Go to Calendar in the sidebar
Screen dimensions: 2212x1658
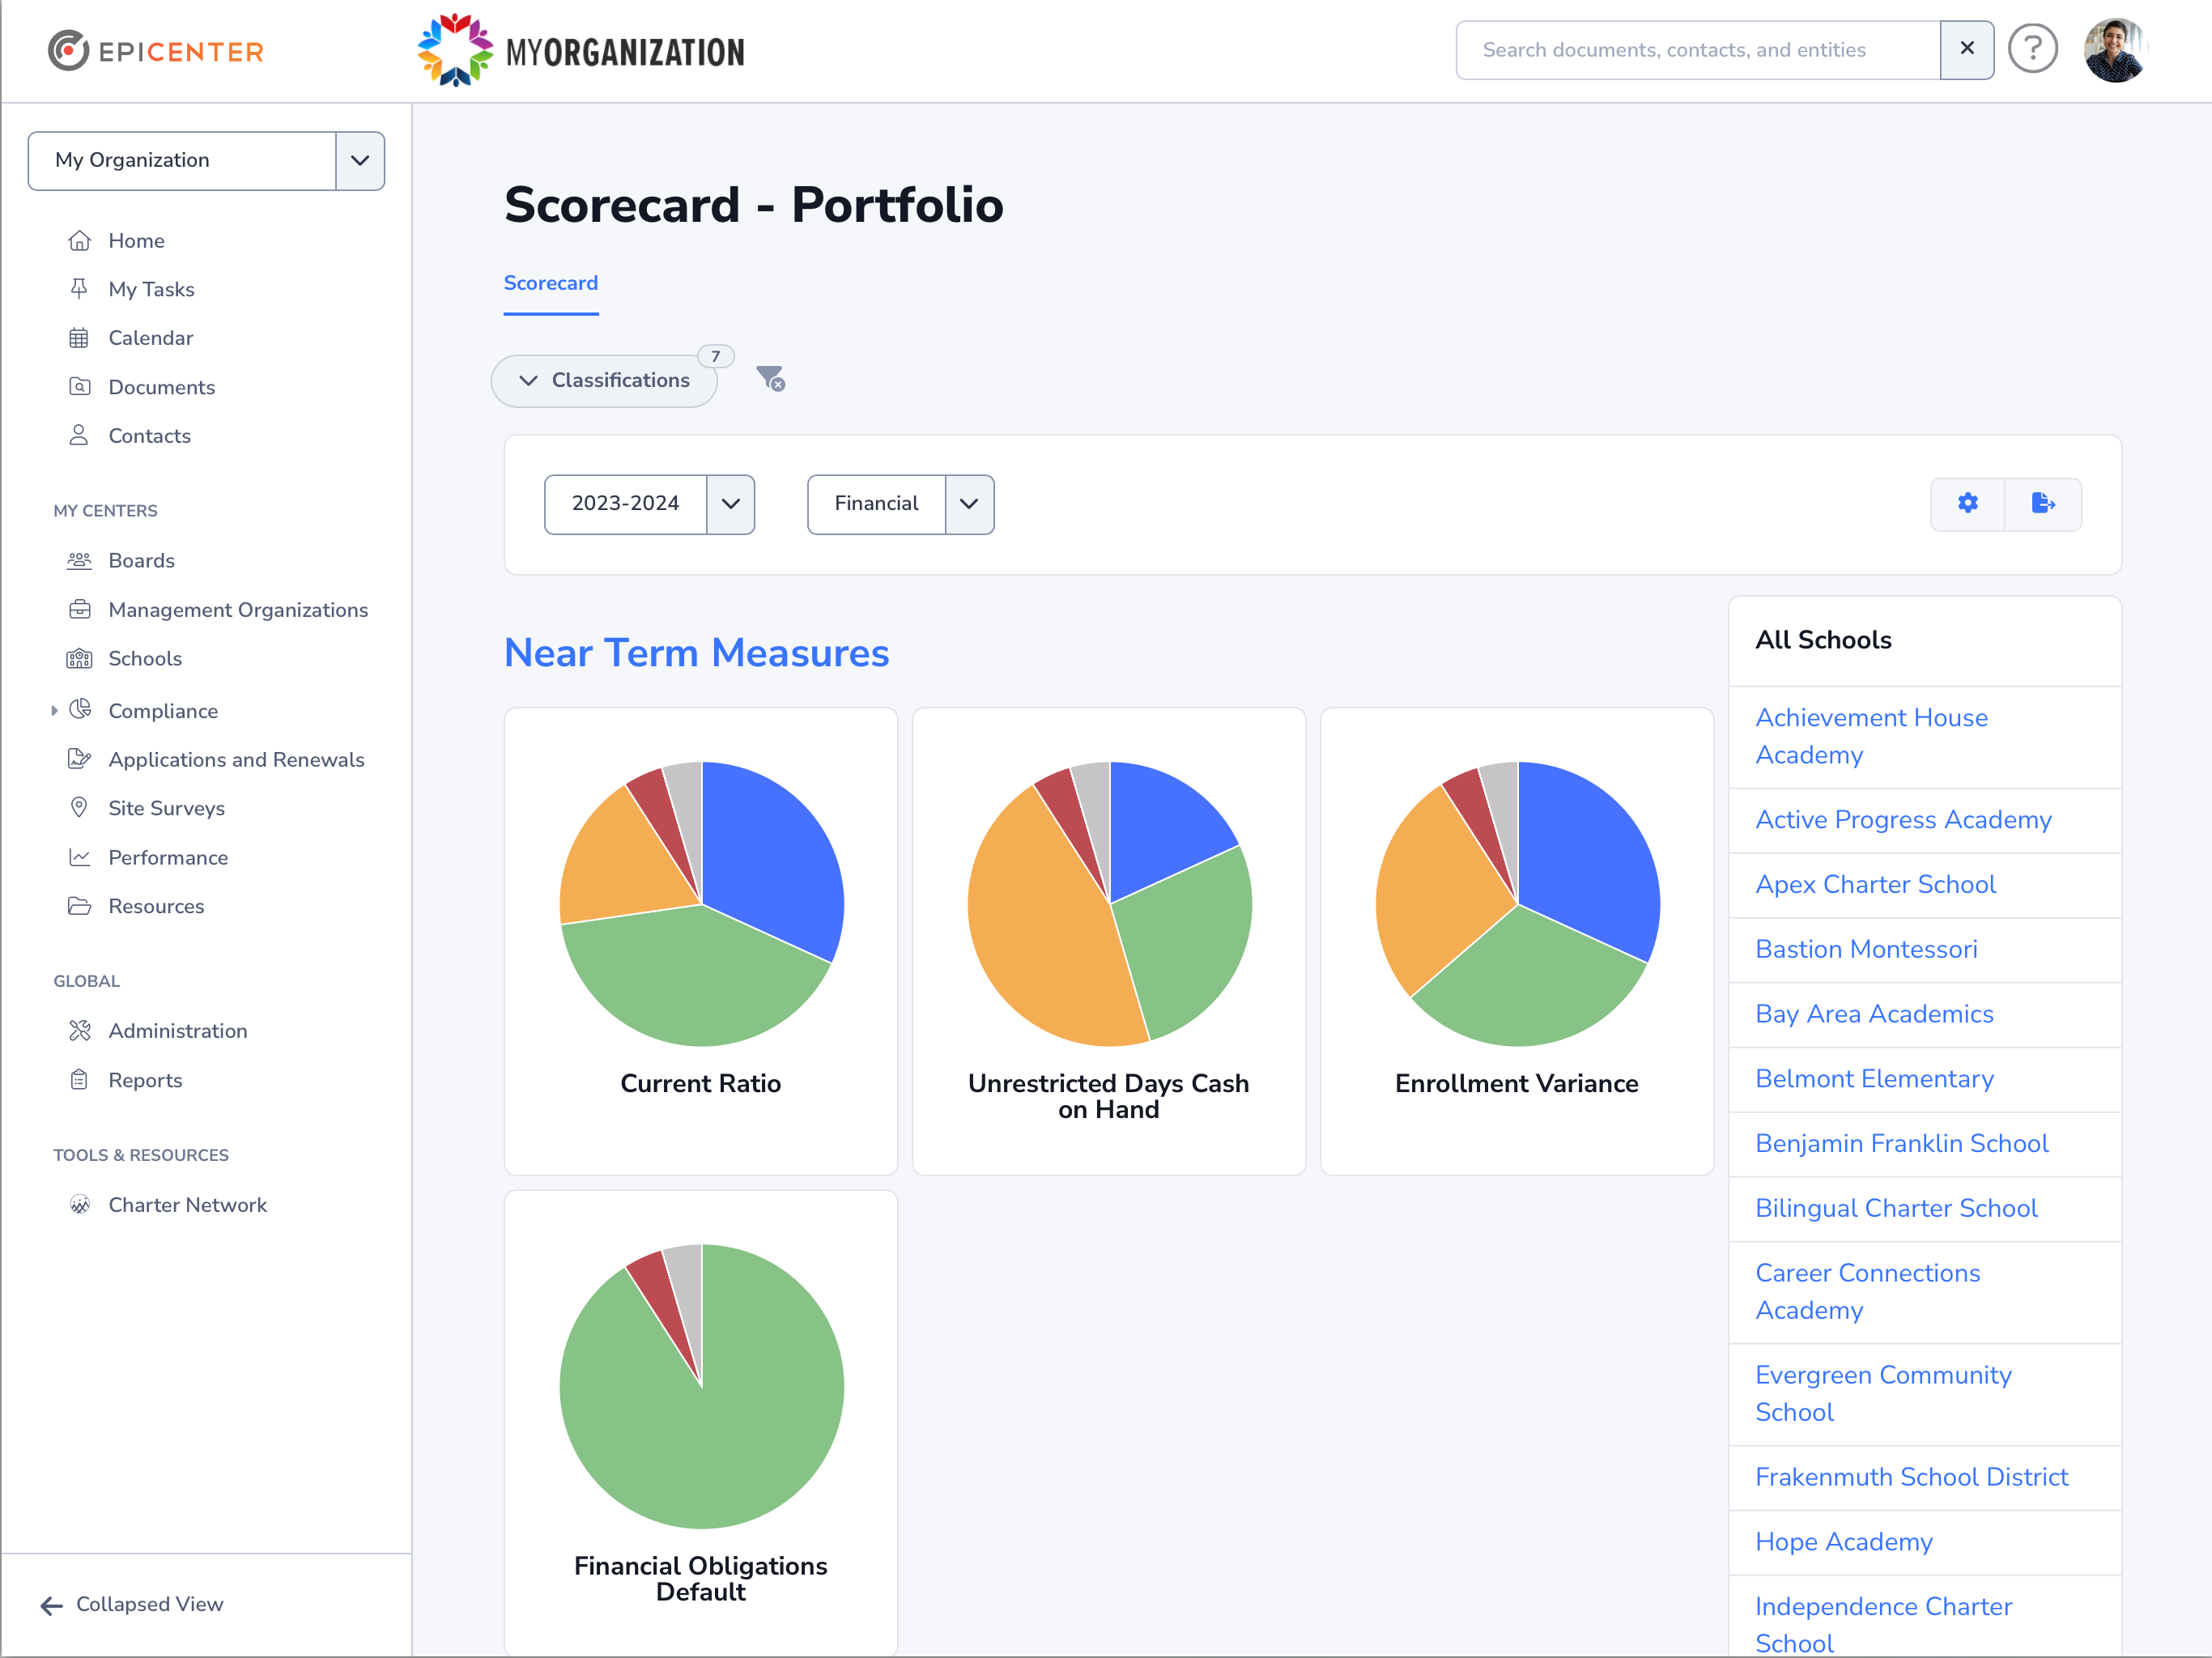pyautogui.click(x=150, y=338)
